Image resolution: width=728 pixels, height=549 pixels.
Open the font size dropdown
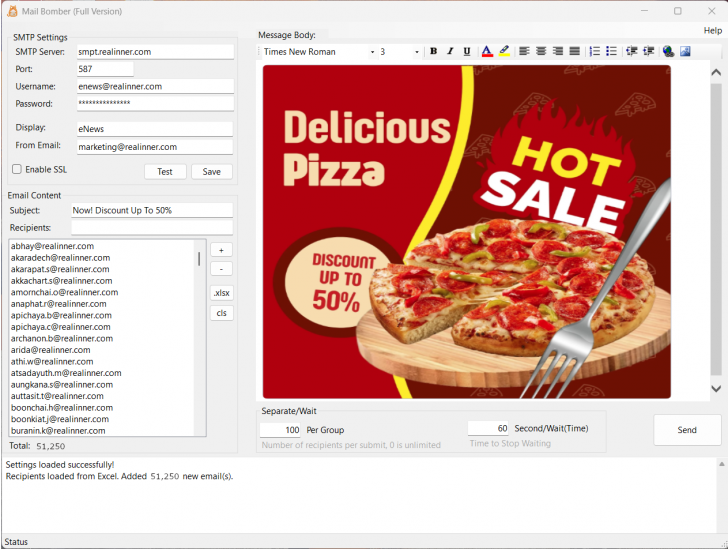coord(416,52)
